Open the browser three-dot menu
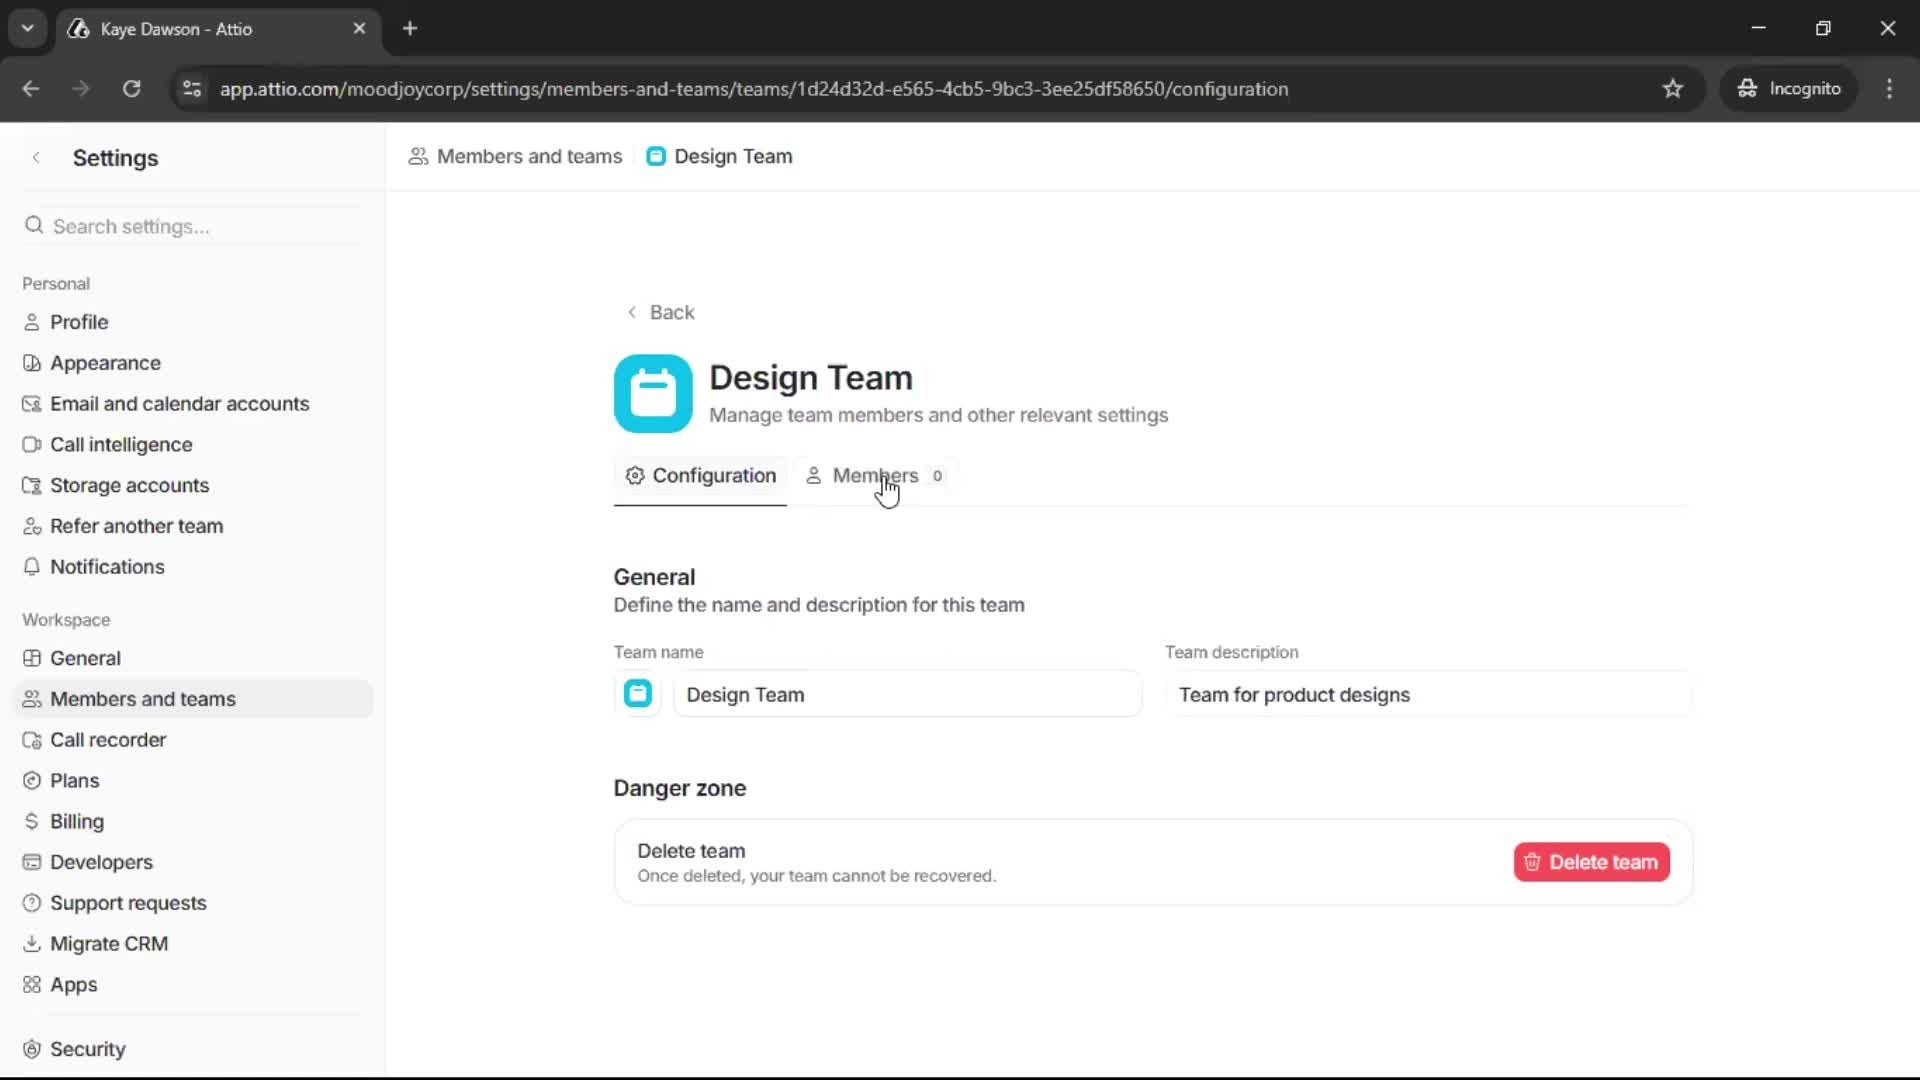The width and height of the screenshot is (1920, 1080). (x=1889, y=89)
